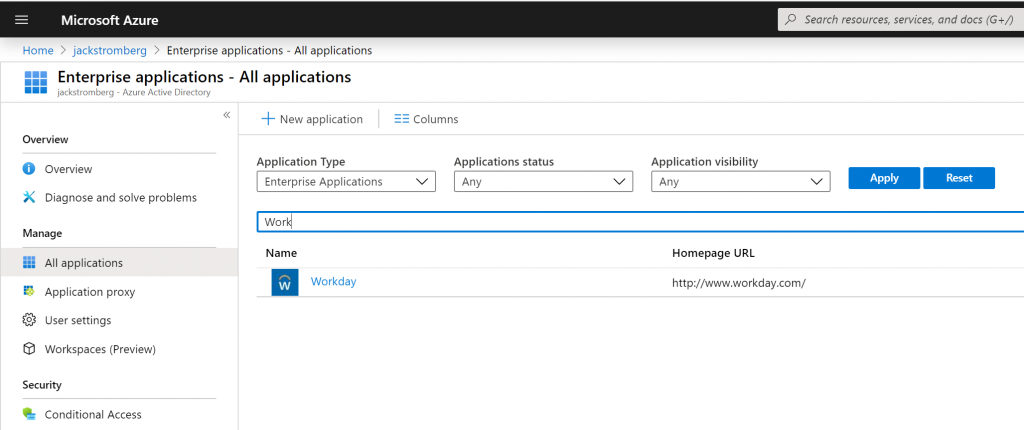
Task: Click the Overview info icon
Action: (29, 169)
